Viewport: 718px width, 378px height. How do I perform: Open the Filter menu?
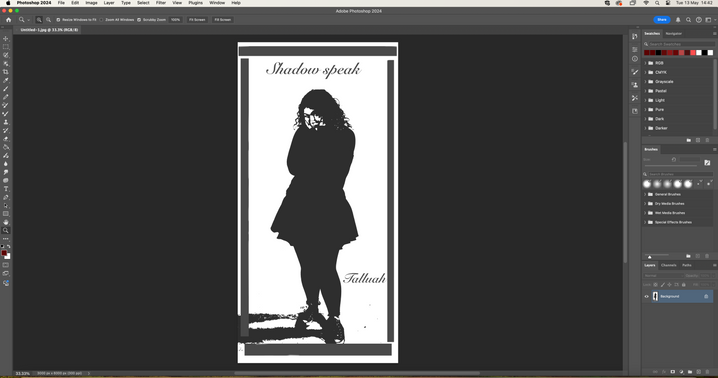(161, 3)
